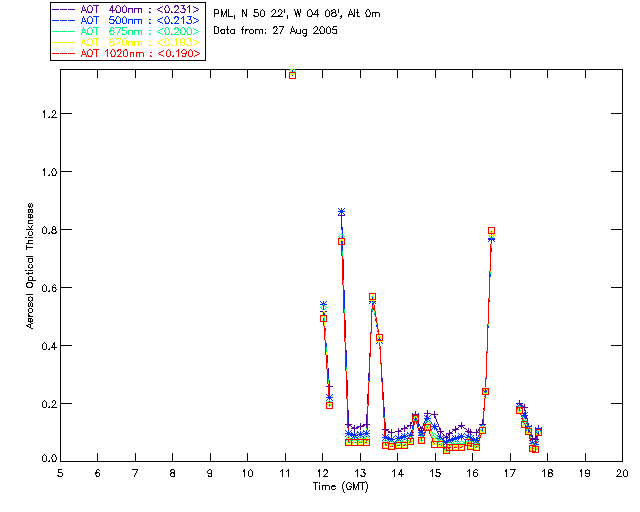Click the 1.2 y-axis tick label
The image size is (640, 512).
click(49, 114)
